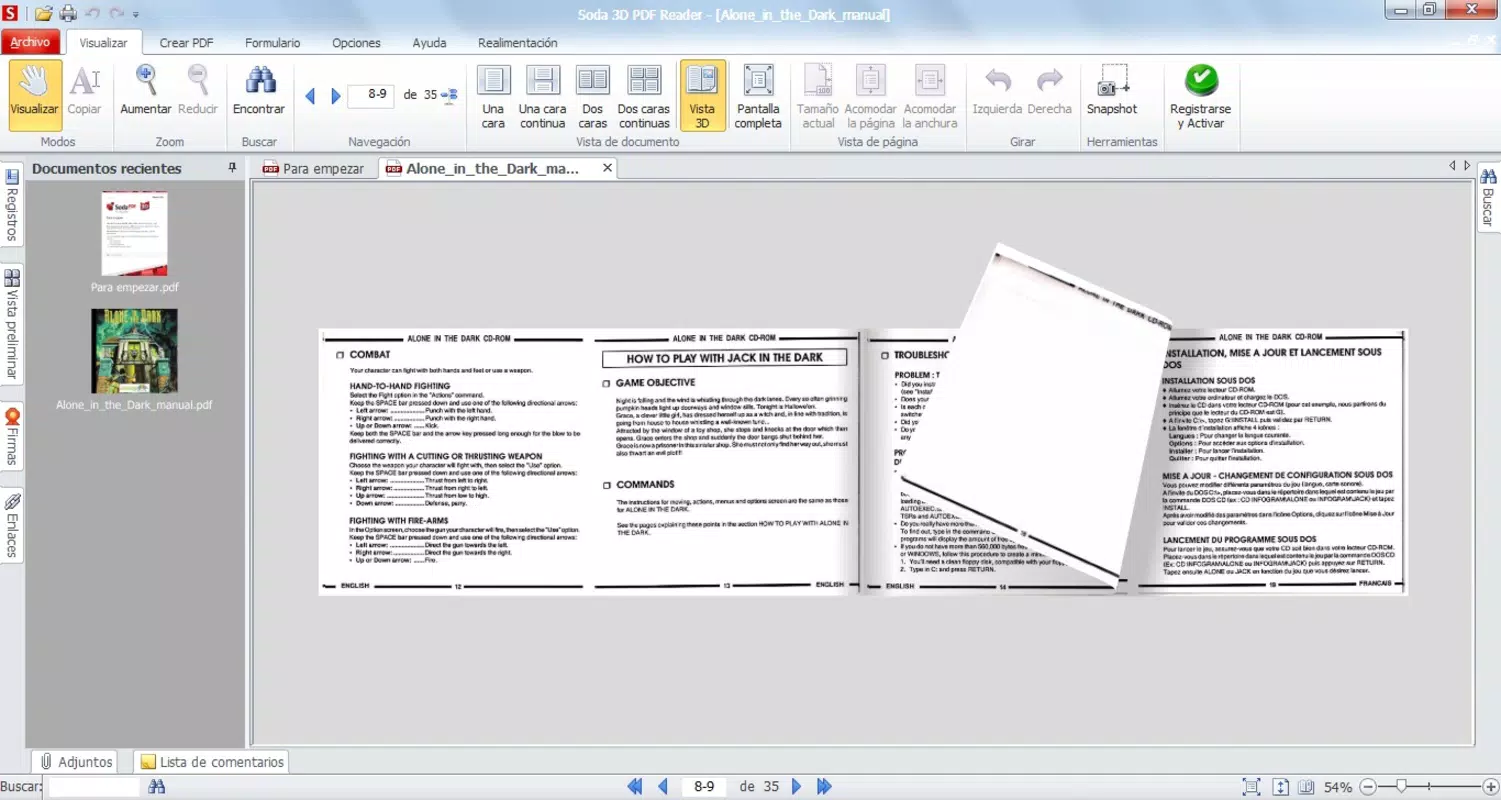Select the Visualizar hand mode tool
The height and width of the screenshot is (800, 1501).
35,95
